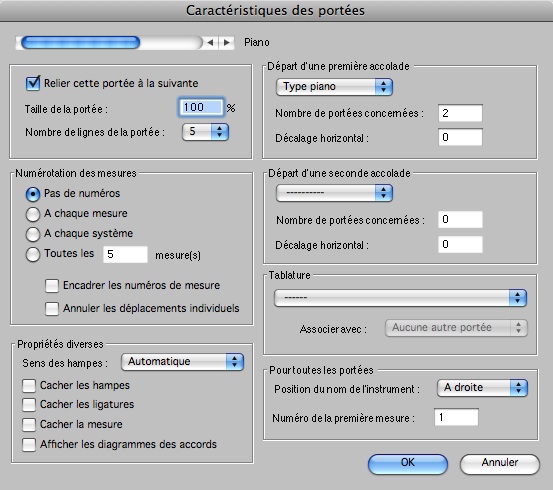Select the 'A chaque mesure' radio option
The image size is (553, 490).
click(x=32, y=214)
